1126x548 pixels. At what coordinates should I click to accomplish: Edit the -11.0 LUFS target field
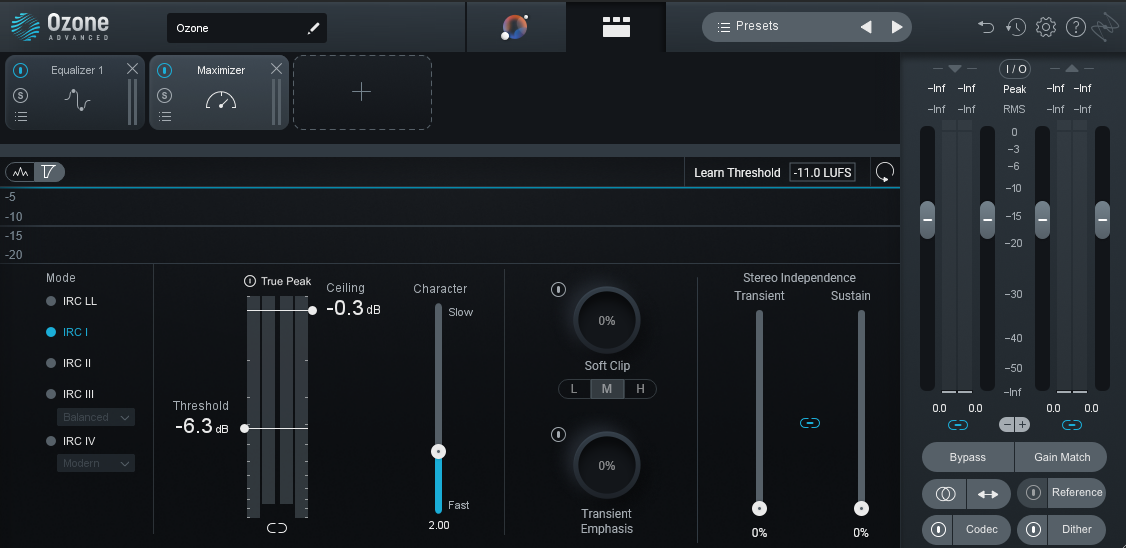coord(822,172)
